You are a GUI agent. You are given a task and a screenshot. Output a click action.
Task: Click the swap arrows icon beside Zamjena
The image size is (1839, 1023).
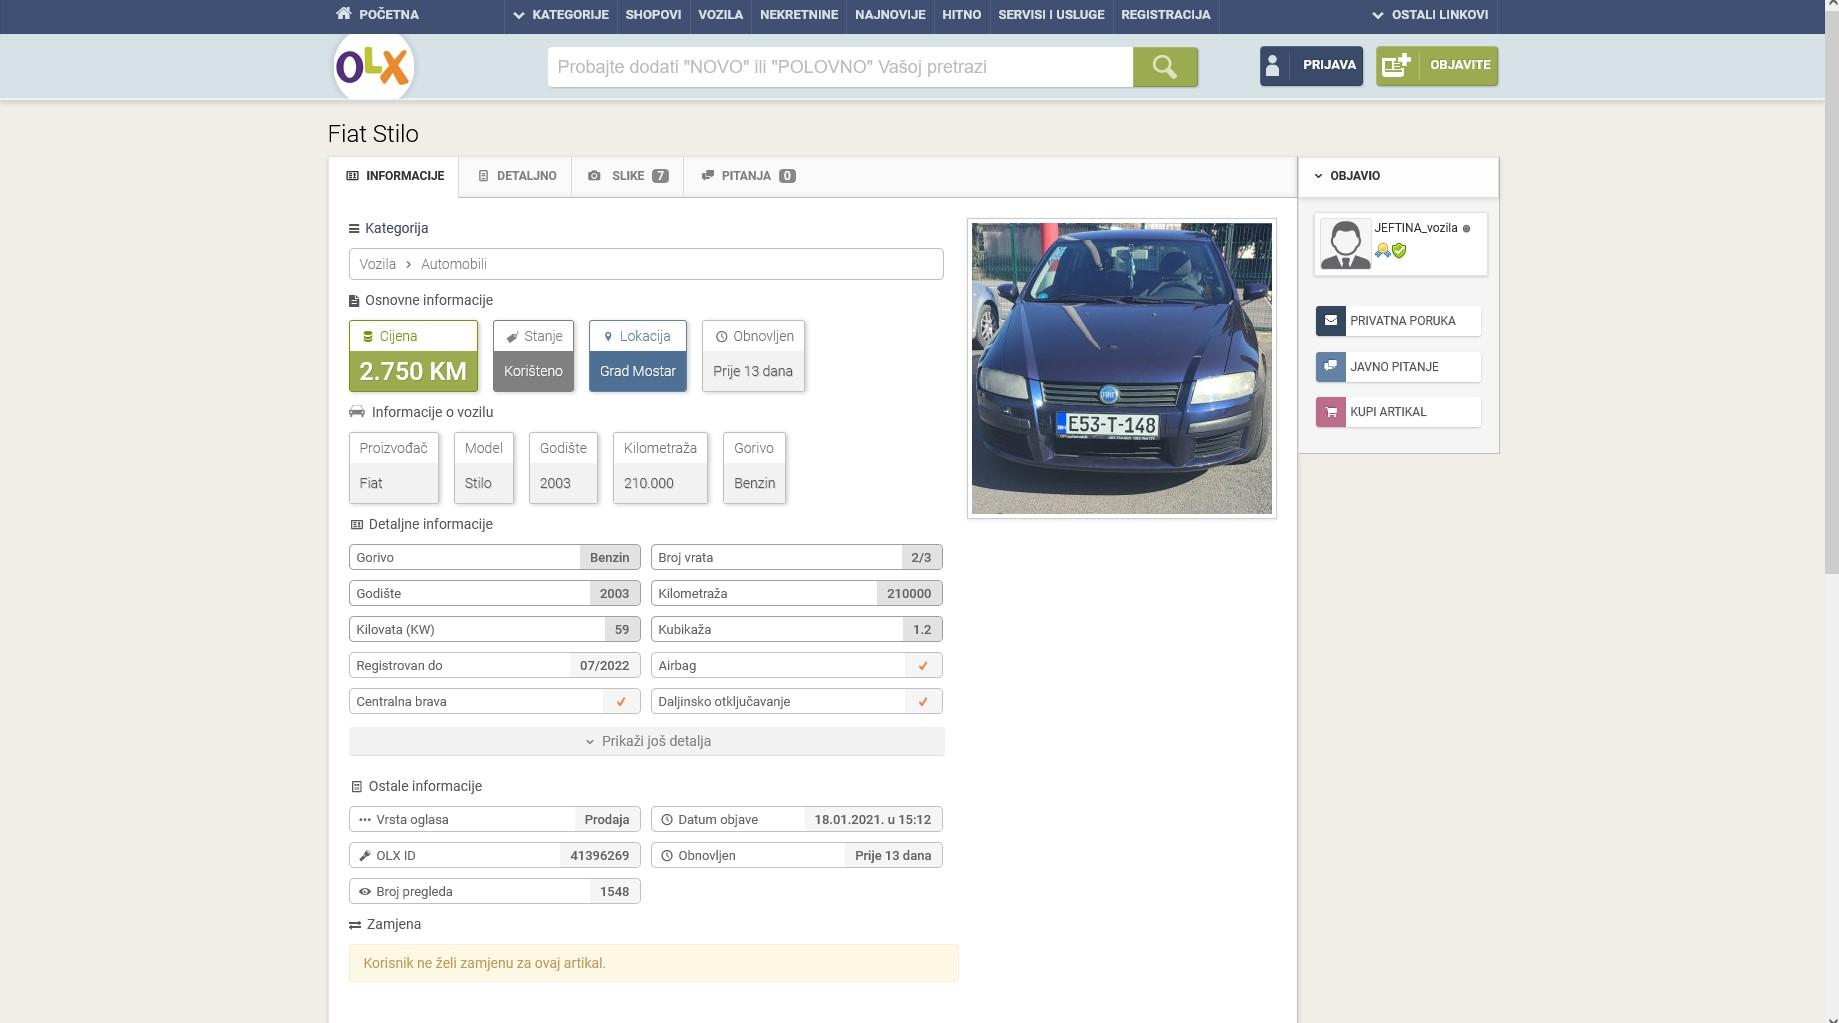tap(355, 925)
